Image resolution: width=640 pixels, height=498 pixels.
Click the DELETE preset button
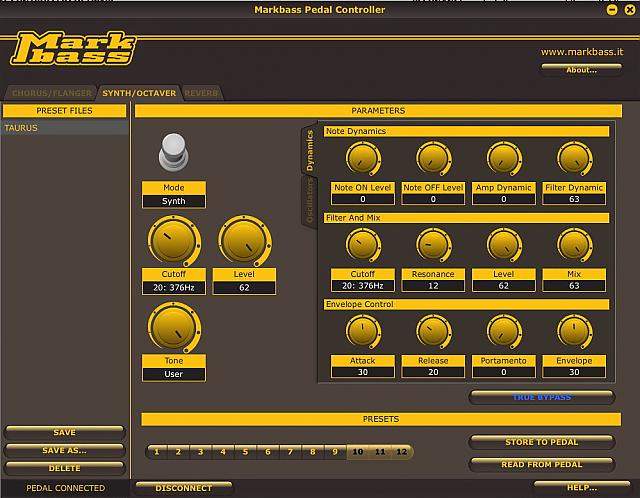[x=64, y=468]
